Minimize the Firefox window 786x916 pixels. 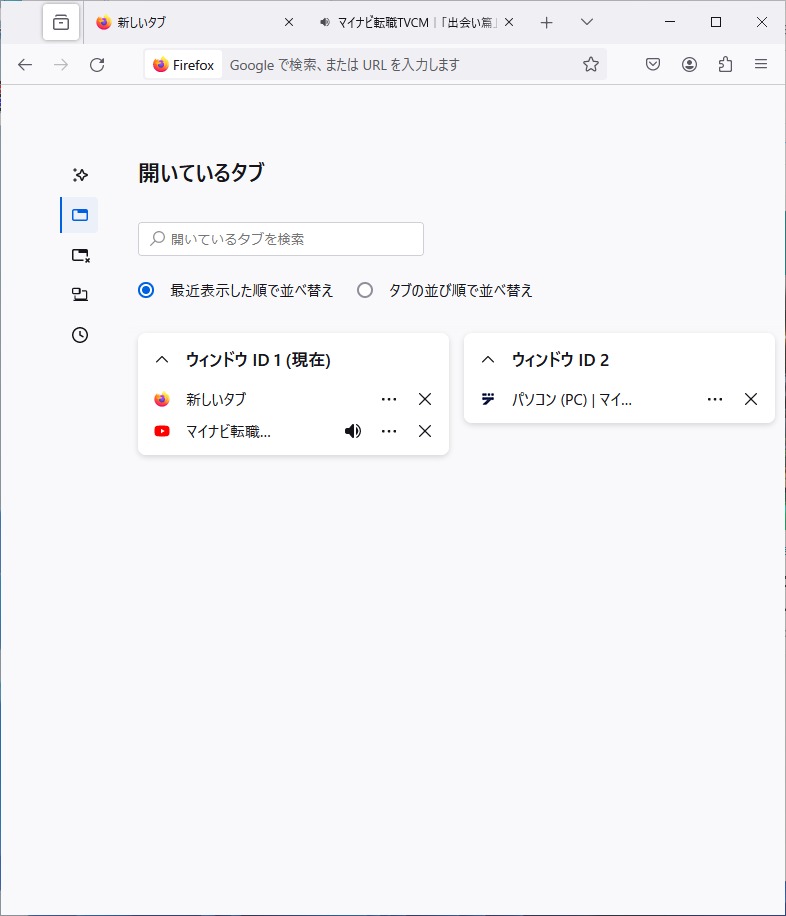pos(670,22)
